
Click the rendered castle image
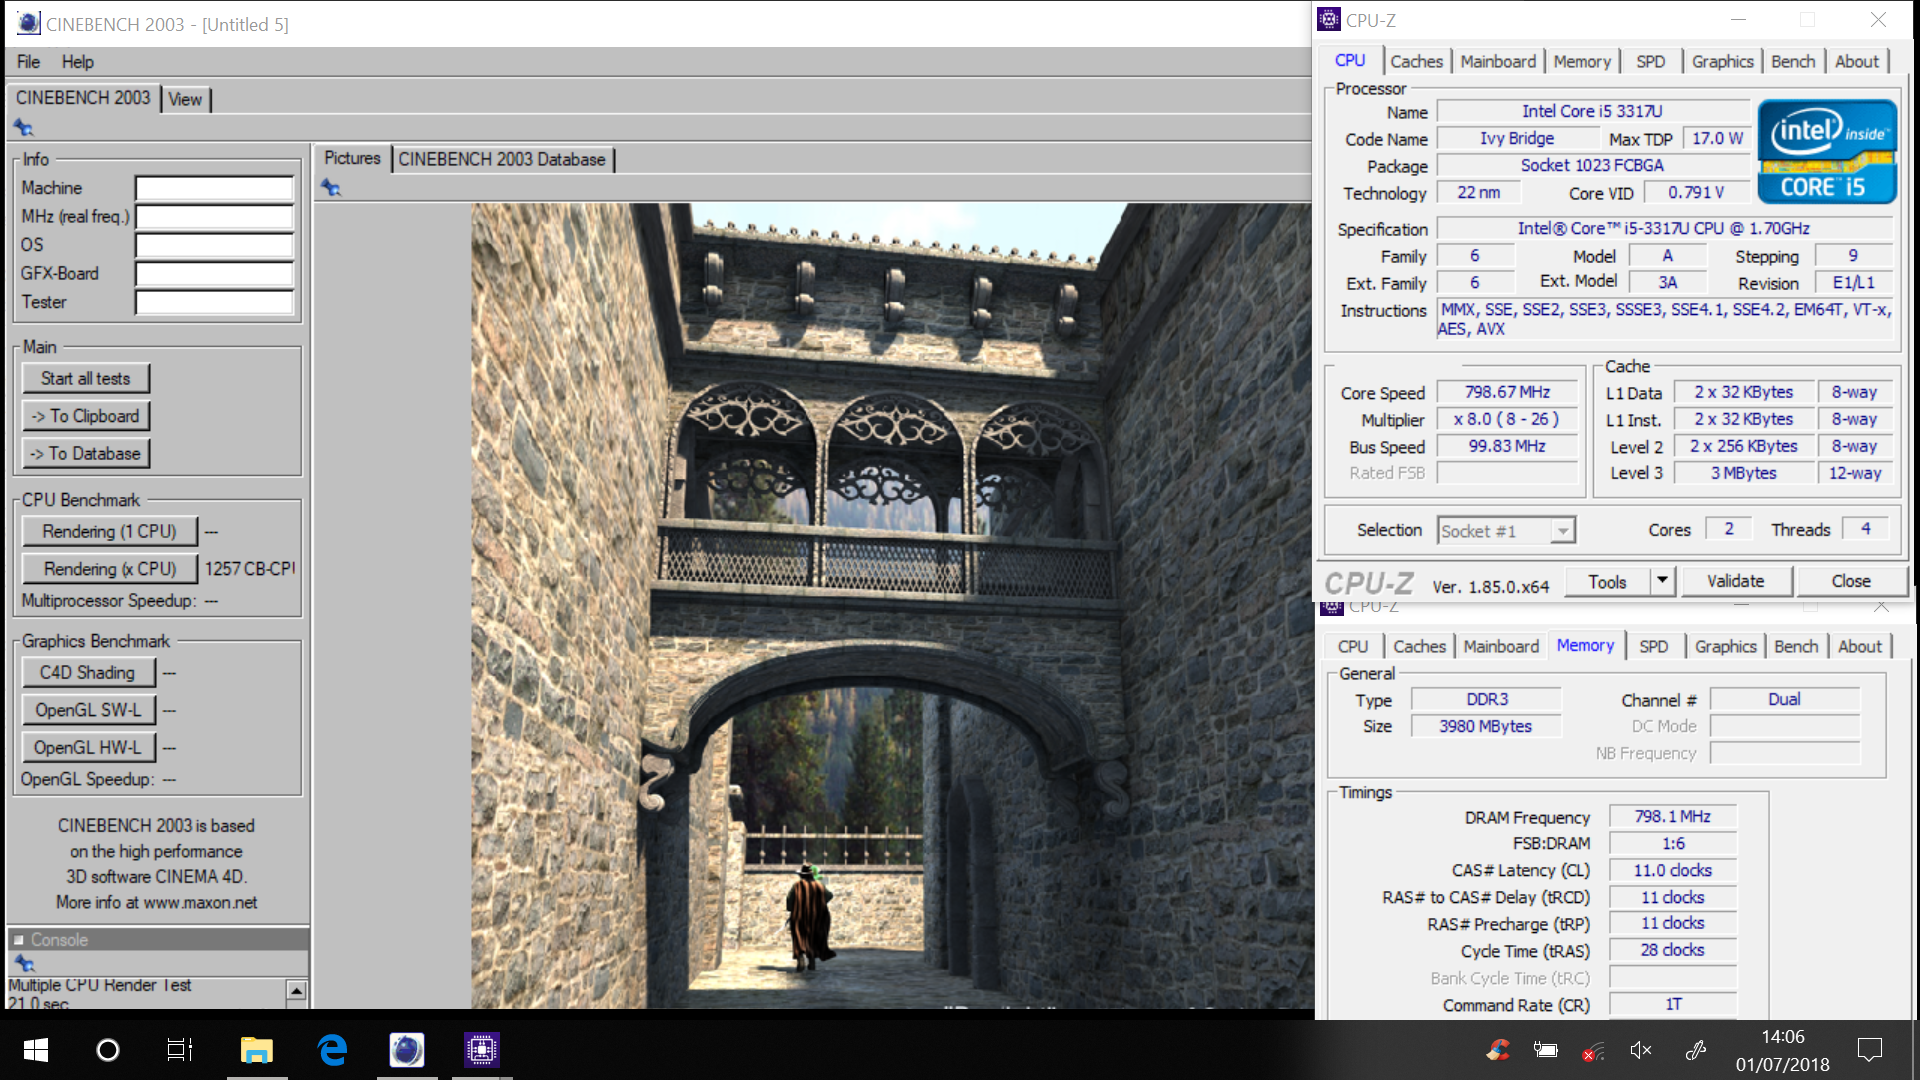(x=892, y=605)
